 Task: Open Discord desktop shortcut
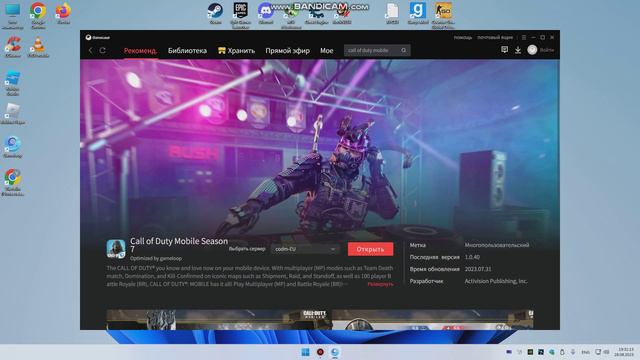point(266,13)
